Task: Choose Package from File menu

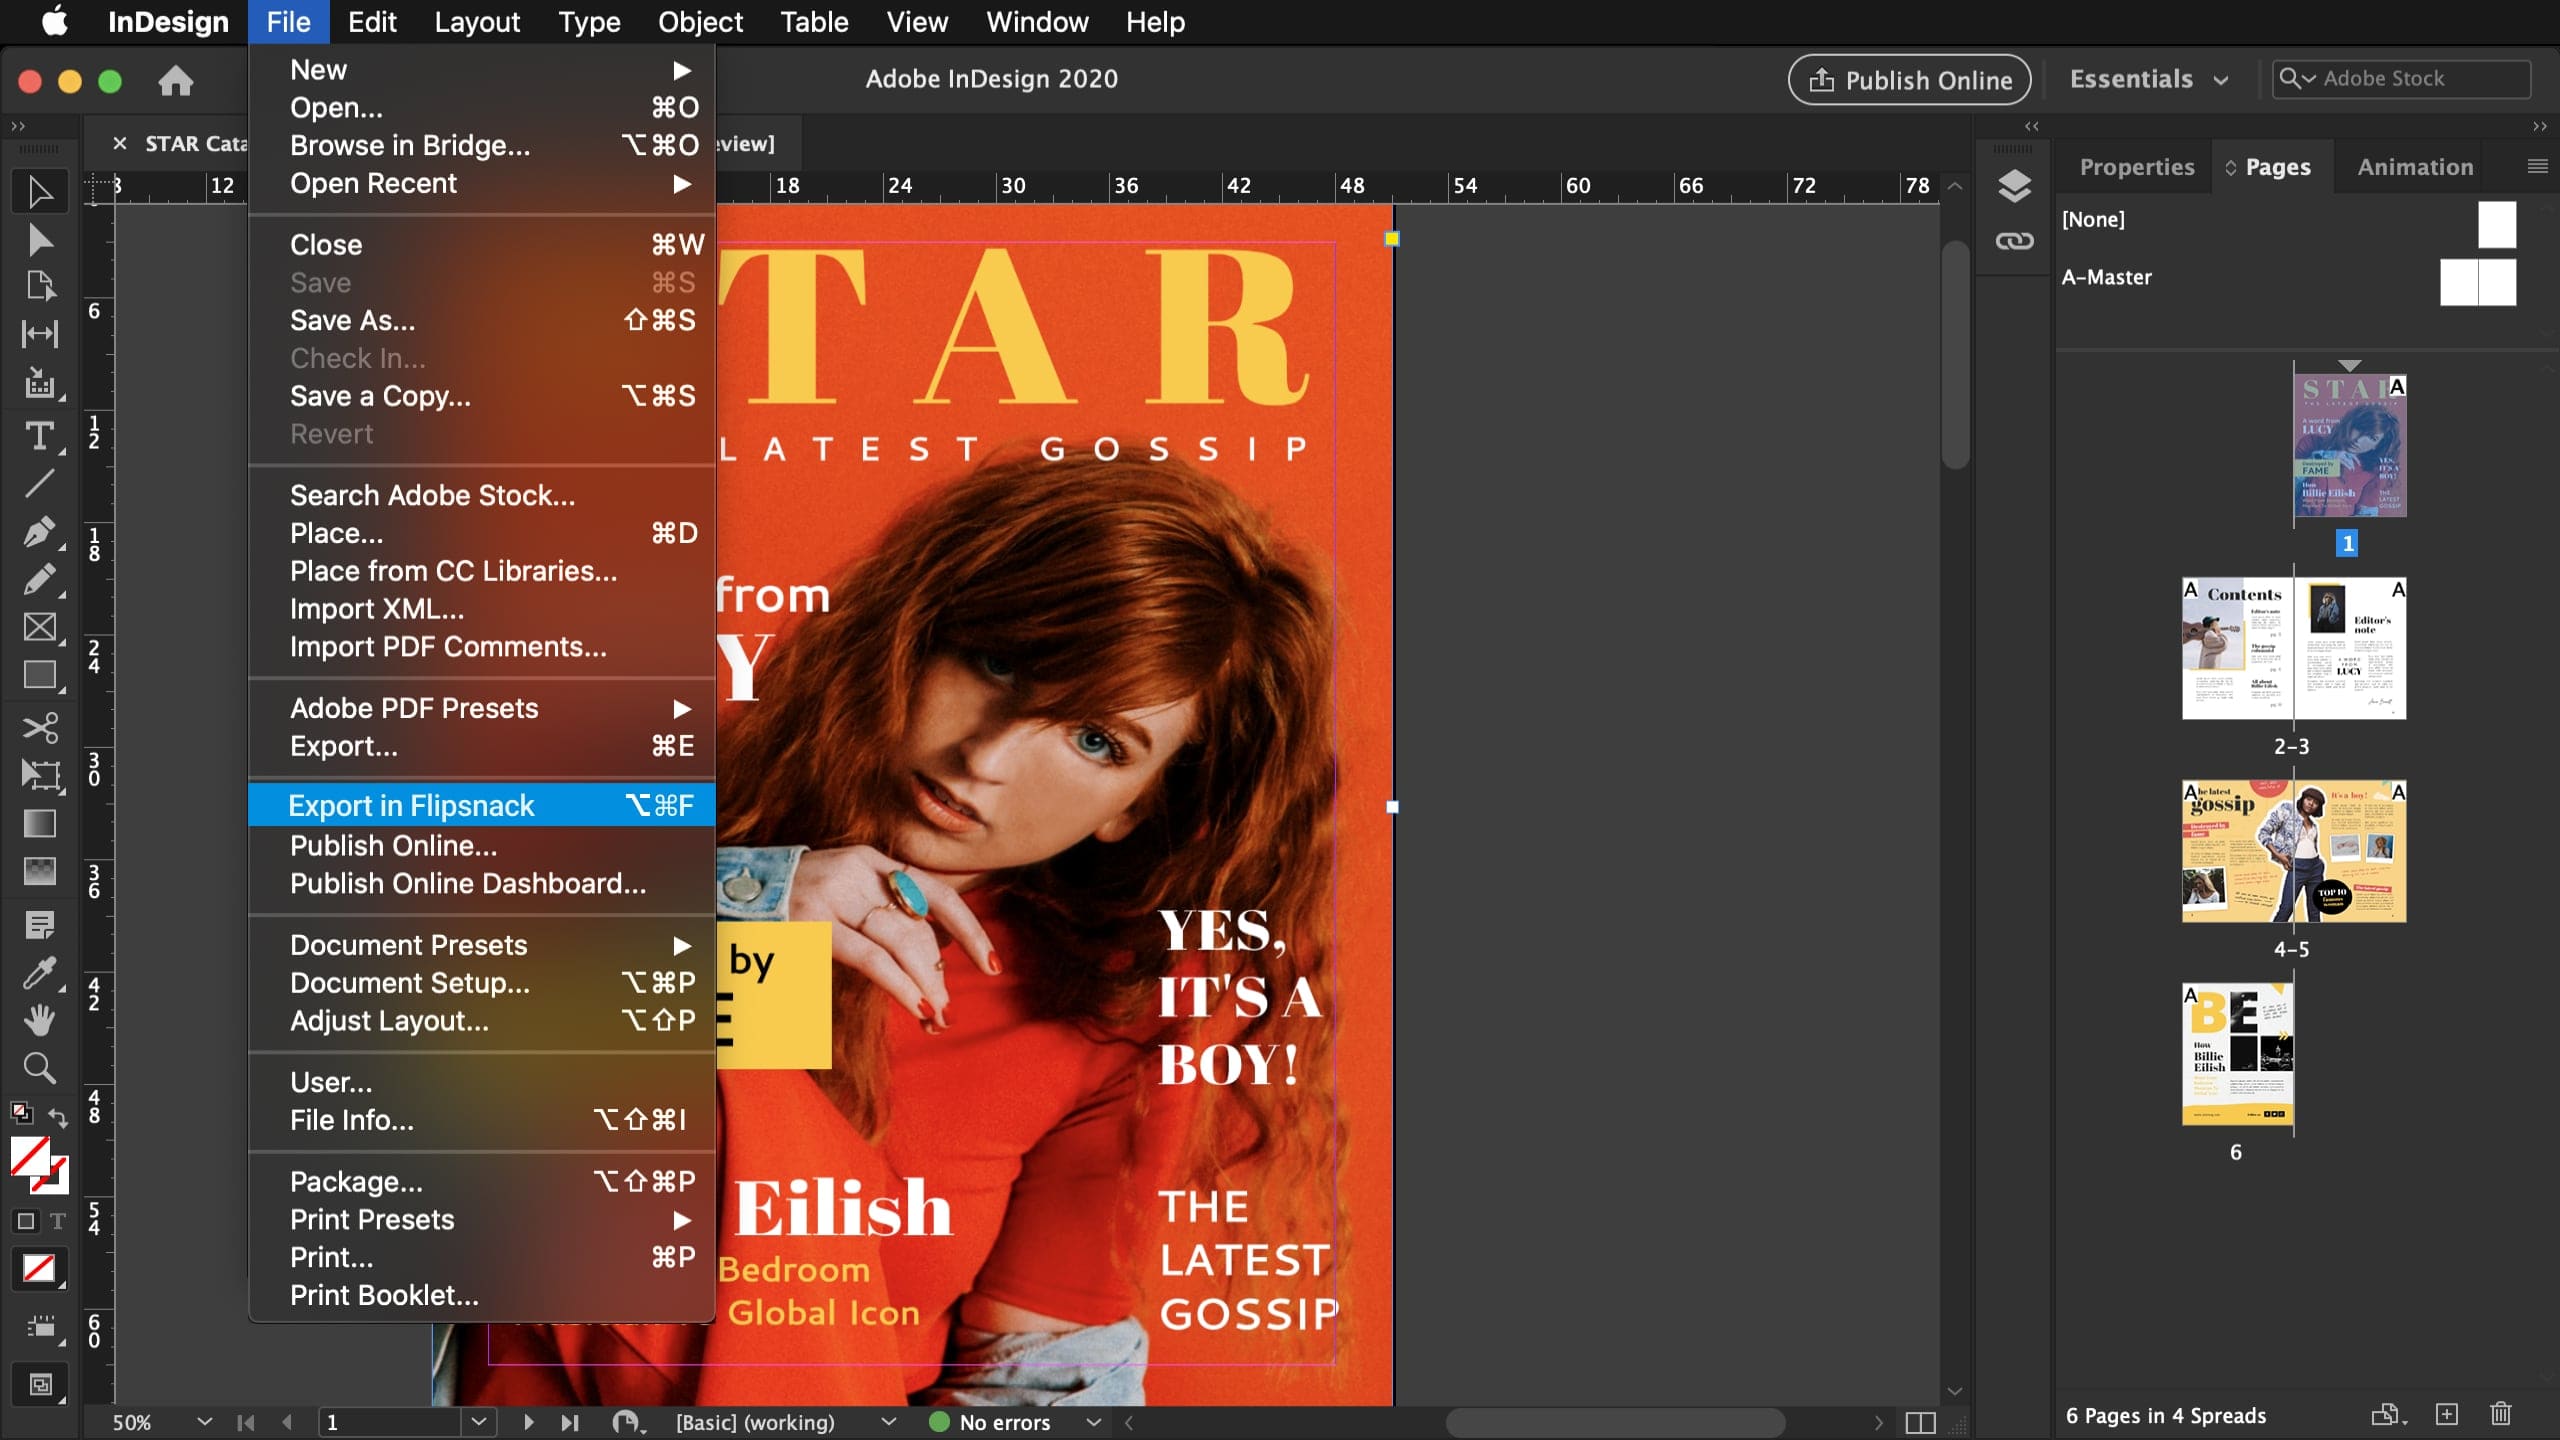Action: pyautogui.click(x=482, y=1181)
